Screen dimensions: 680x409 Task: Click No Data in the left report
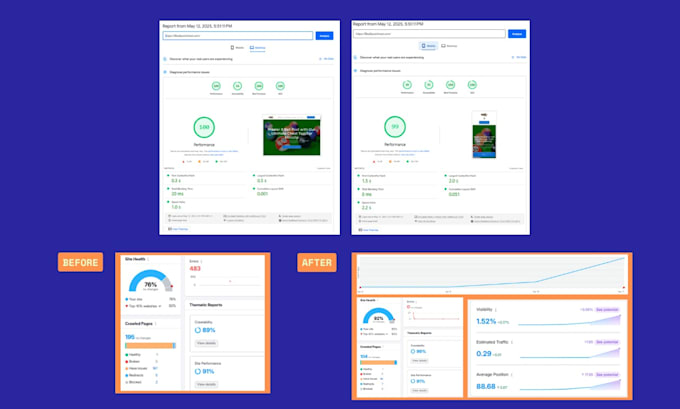(x=327, y=59)
